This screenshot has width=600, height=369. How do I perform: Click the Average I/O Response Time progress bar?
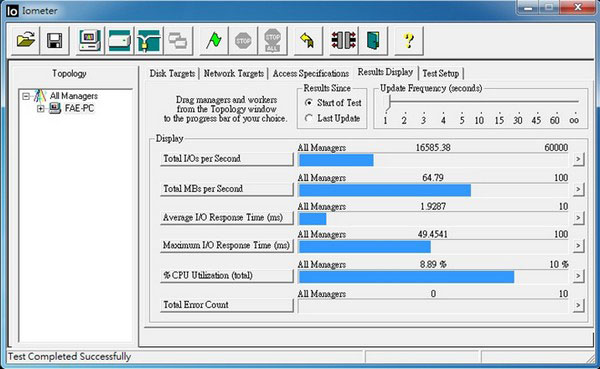(433, 219)
